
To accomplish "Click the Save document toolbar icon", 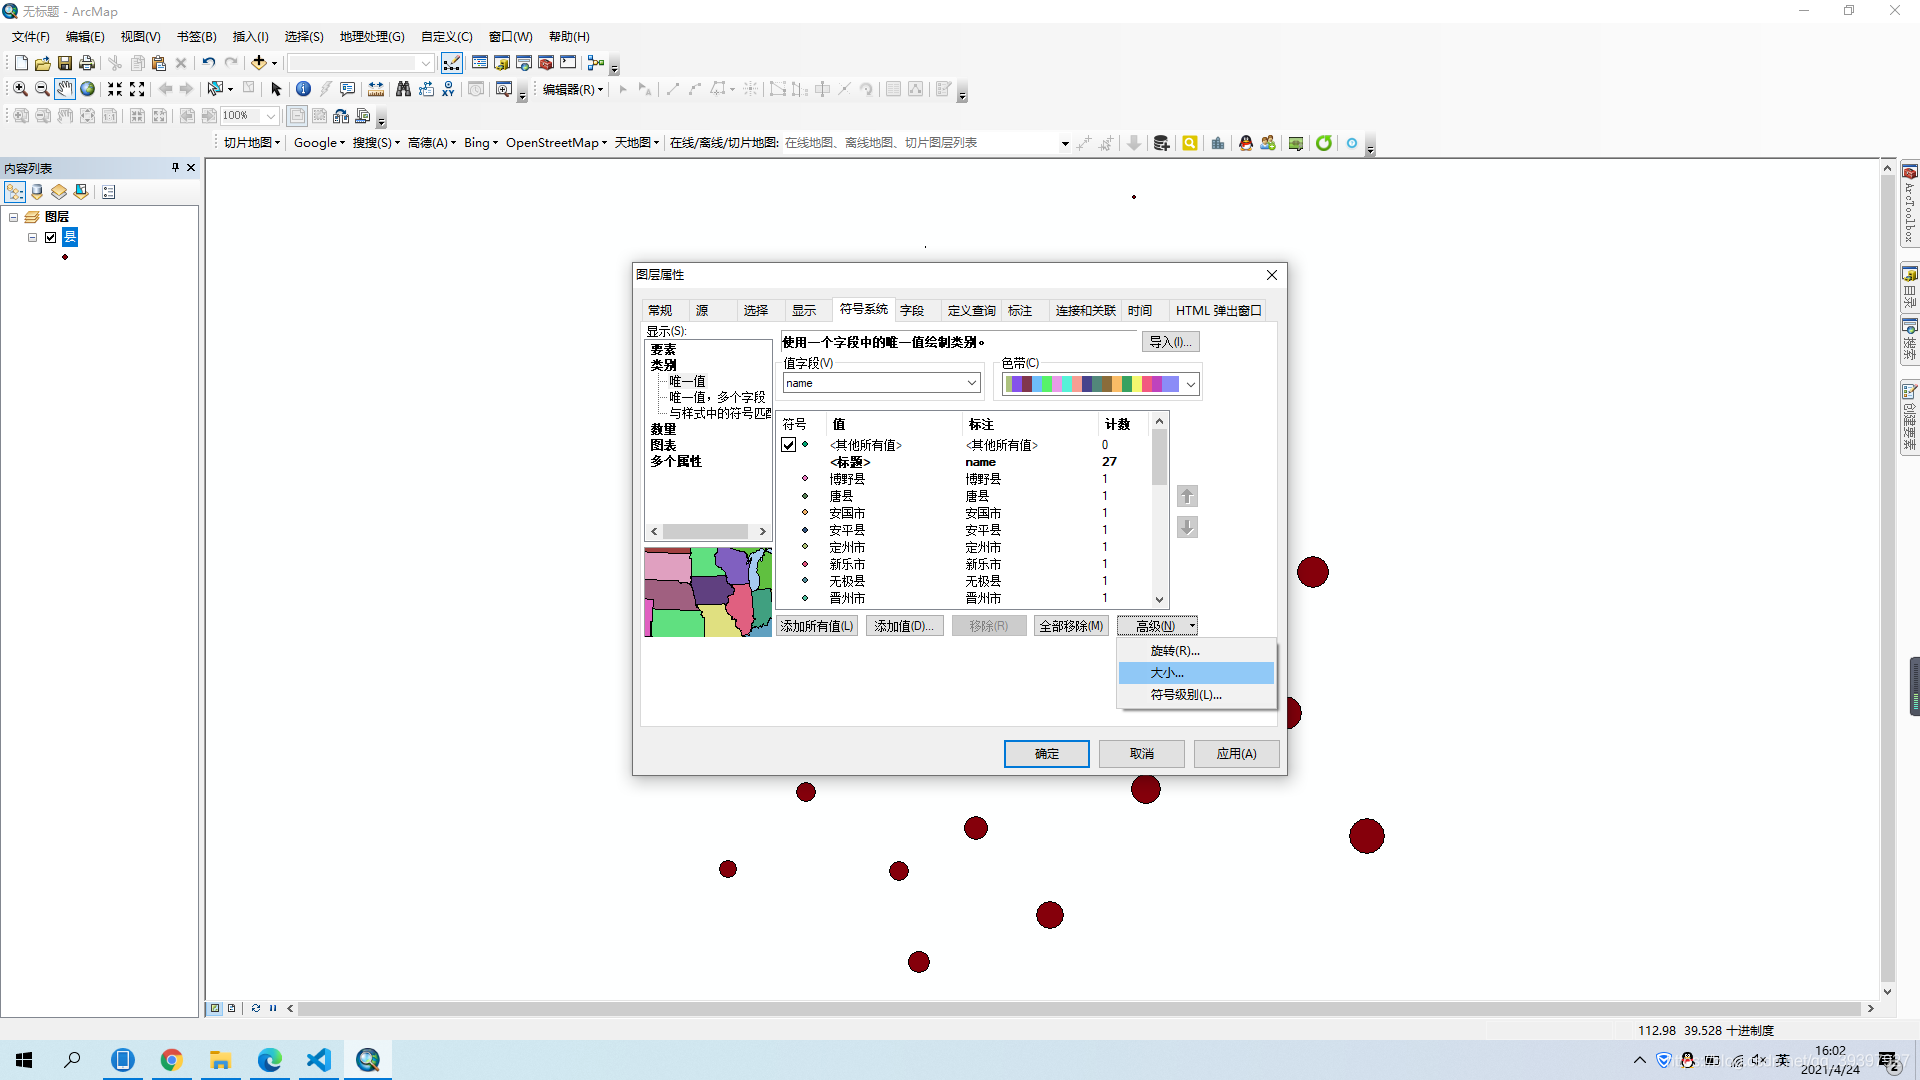I will 65,63.
